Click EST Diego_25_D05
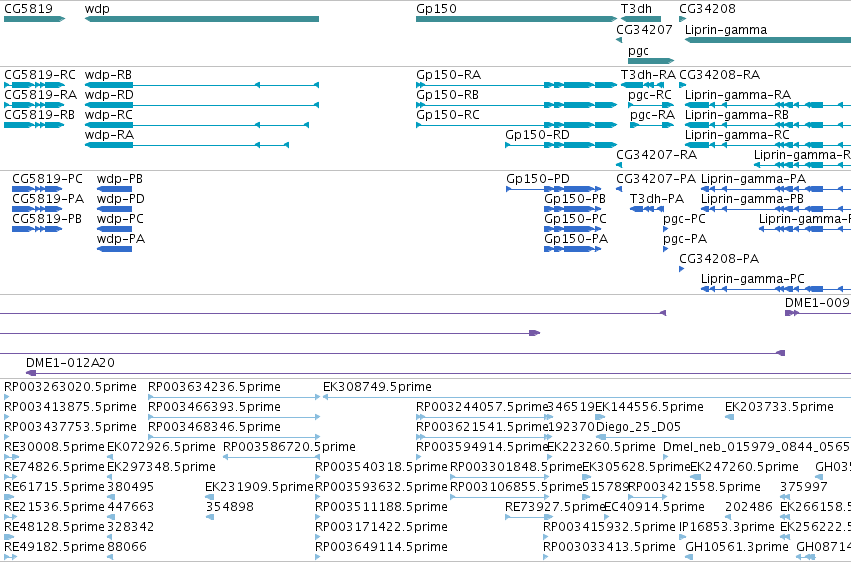The width and height of the screenshot is (851, 562). point(723,437)
